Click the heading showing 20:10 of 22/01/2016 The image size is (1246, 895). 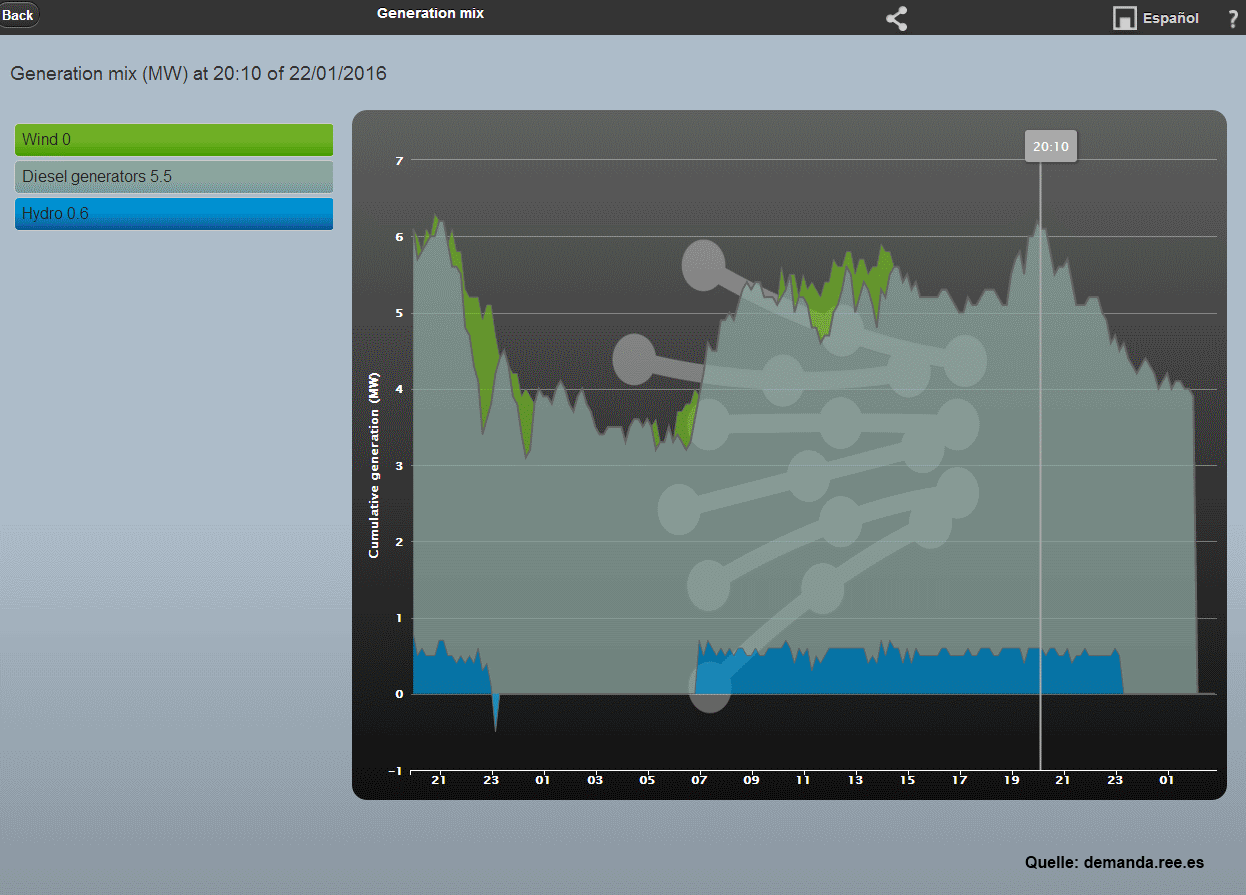pos(198,74)
